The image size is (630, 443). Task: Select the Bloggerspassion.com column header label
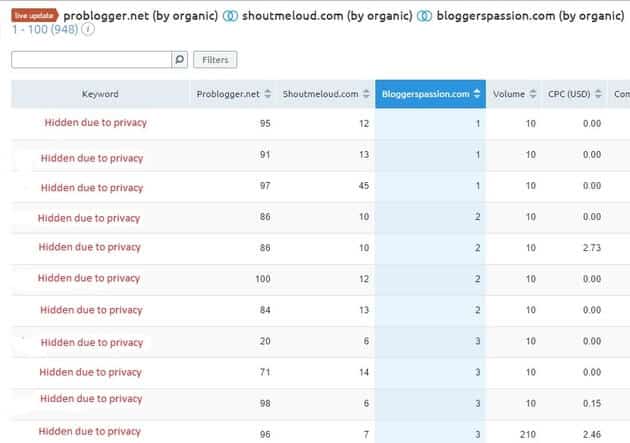pos(425,94)
